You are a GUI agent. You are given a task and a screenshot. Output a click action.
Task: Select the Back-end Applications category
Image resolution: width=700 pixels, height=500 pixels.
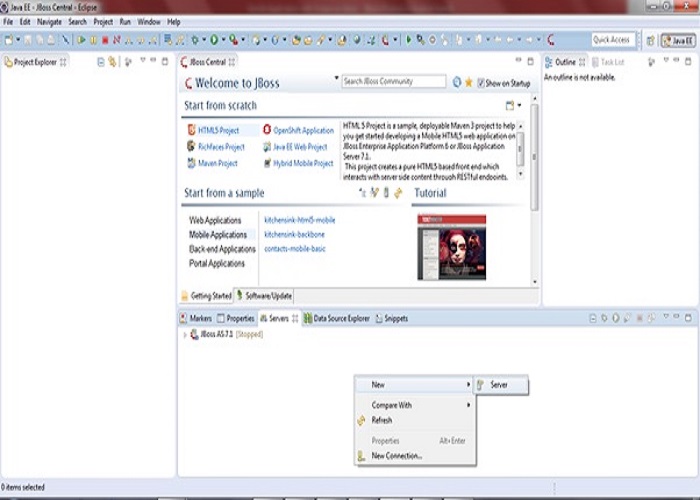pyautogui.click(x=222, y=249)
